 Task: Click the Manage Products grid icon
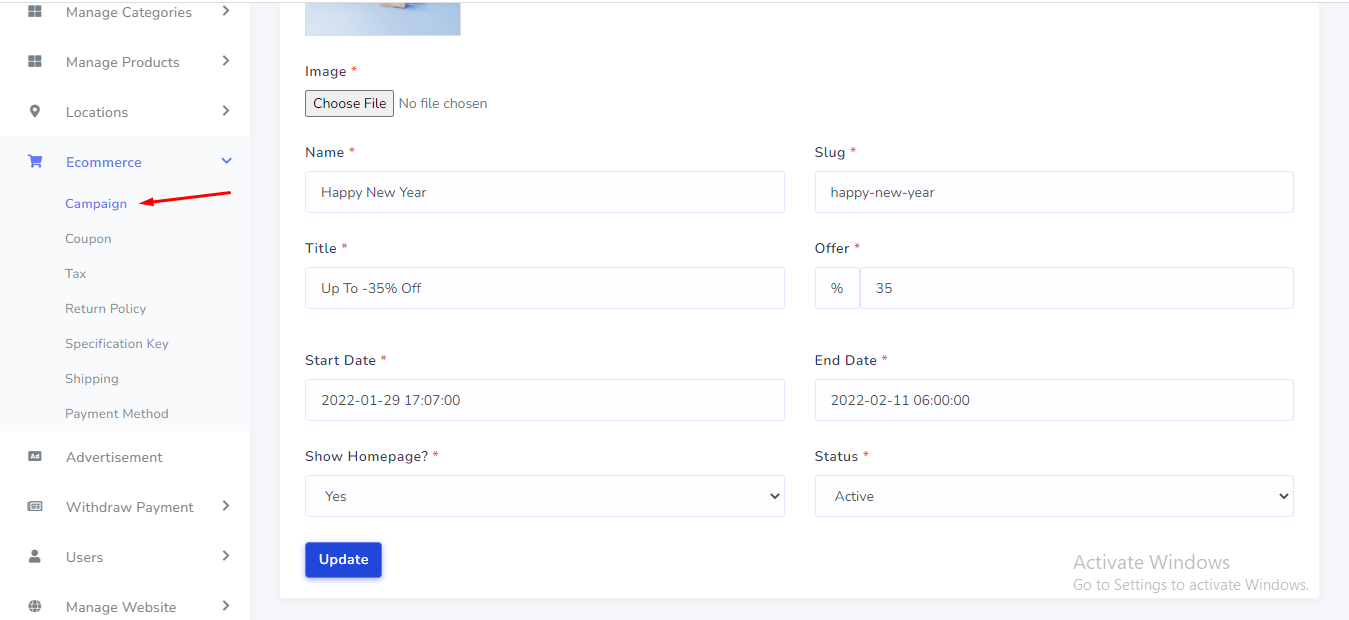pos(35,62)
